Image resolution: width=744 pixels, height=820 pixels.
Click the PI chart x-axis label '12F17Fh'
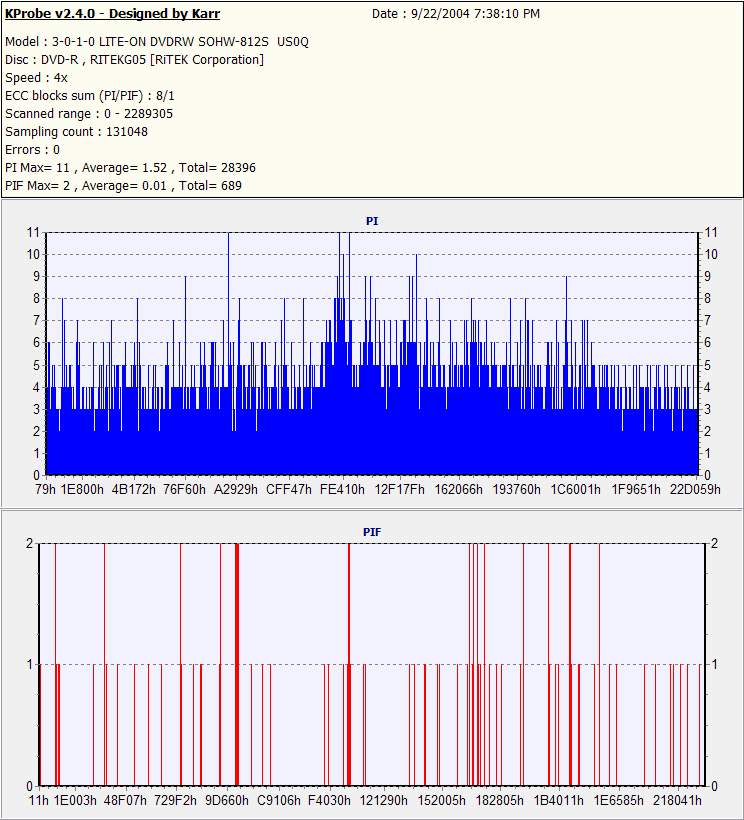399,489
